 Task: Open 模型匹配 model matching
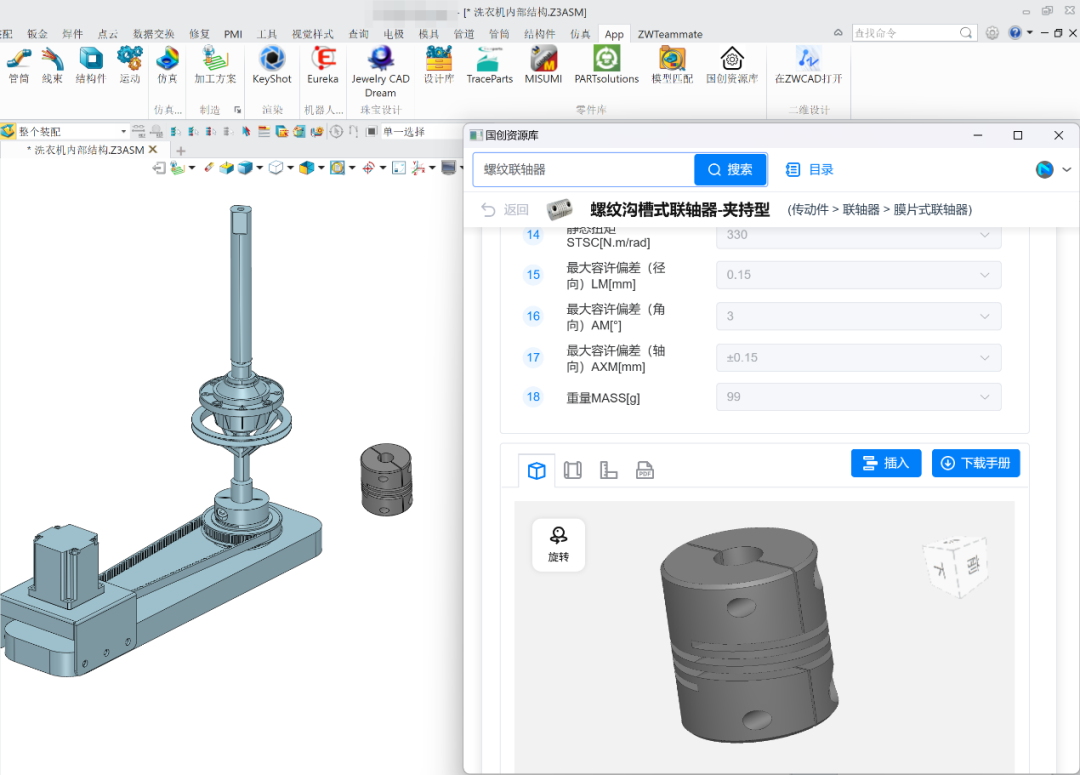coord(672,66)
